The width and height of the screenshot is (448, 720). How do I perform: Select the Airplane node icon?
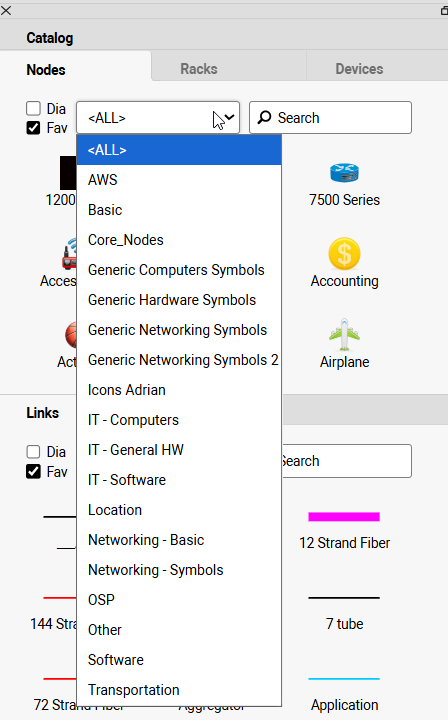(344, 335)
